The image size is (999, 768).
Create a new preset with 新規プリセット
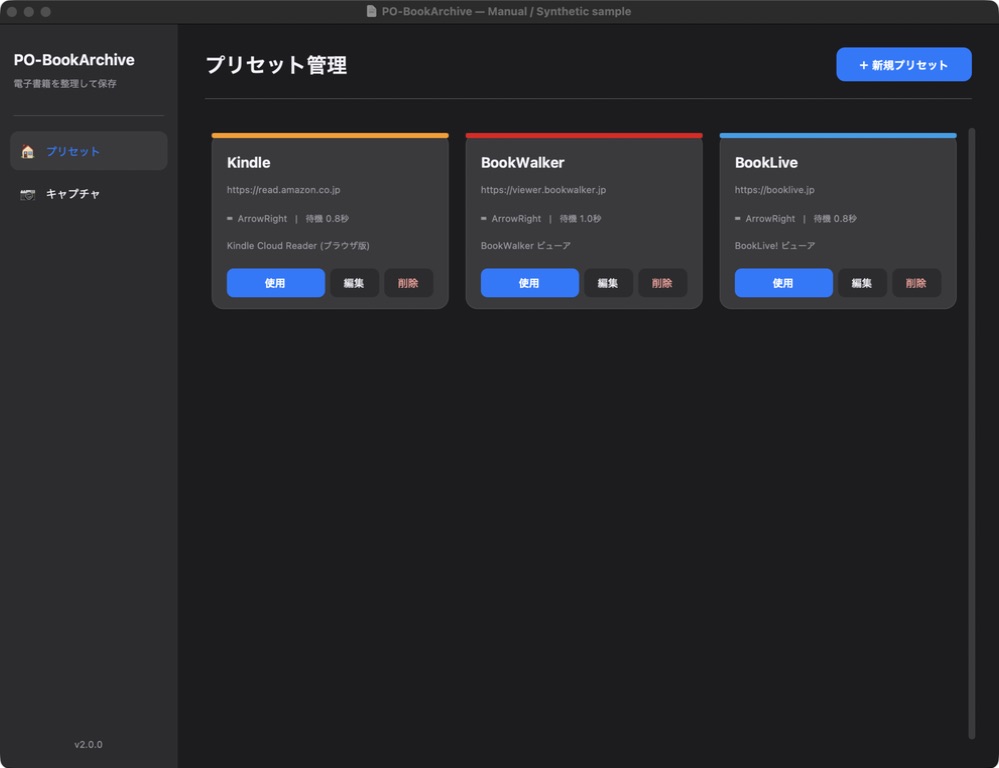(x=903, y=64)
